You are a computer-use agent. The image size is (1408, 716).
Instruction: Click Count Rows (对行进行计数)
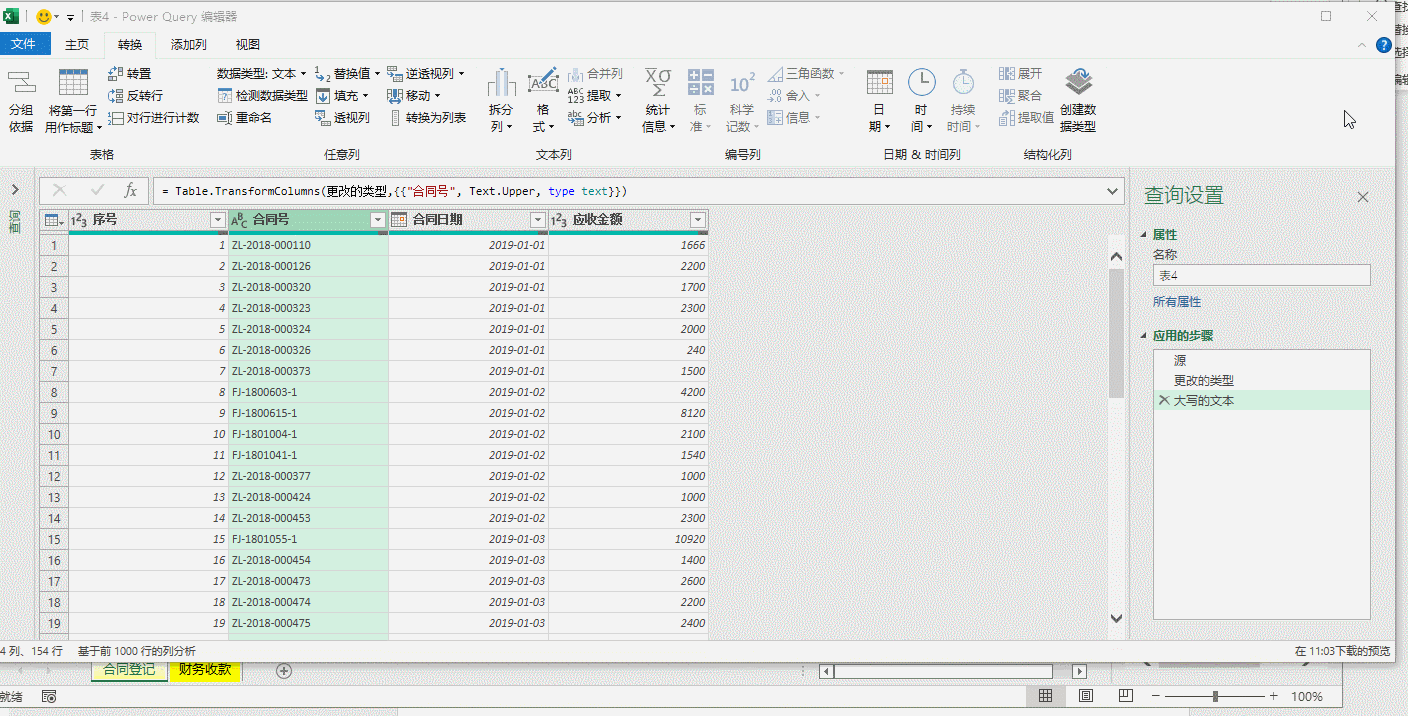point(153,117)
